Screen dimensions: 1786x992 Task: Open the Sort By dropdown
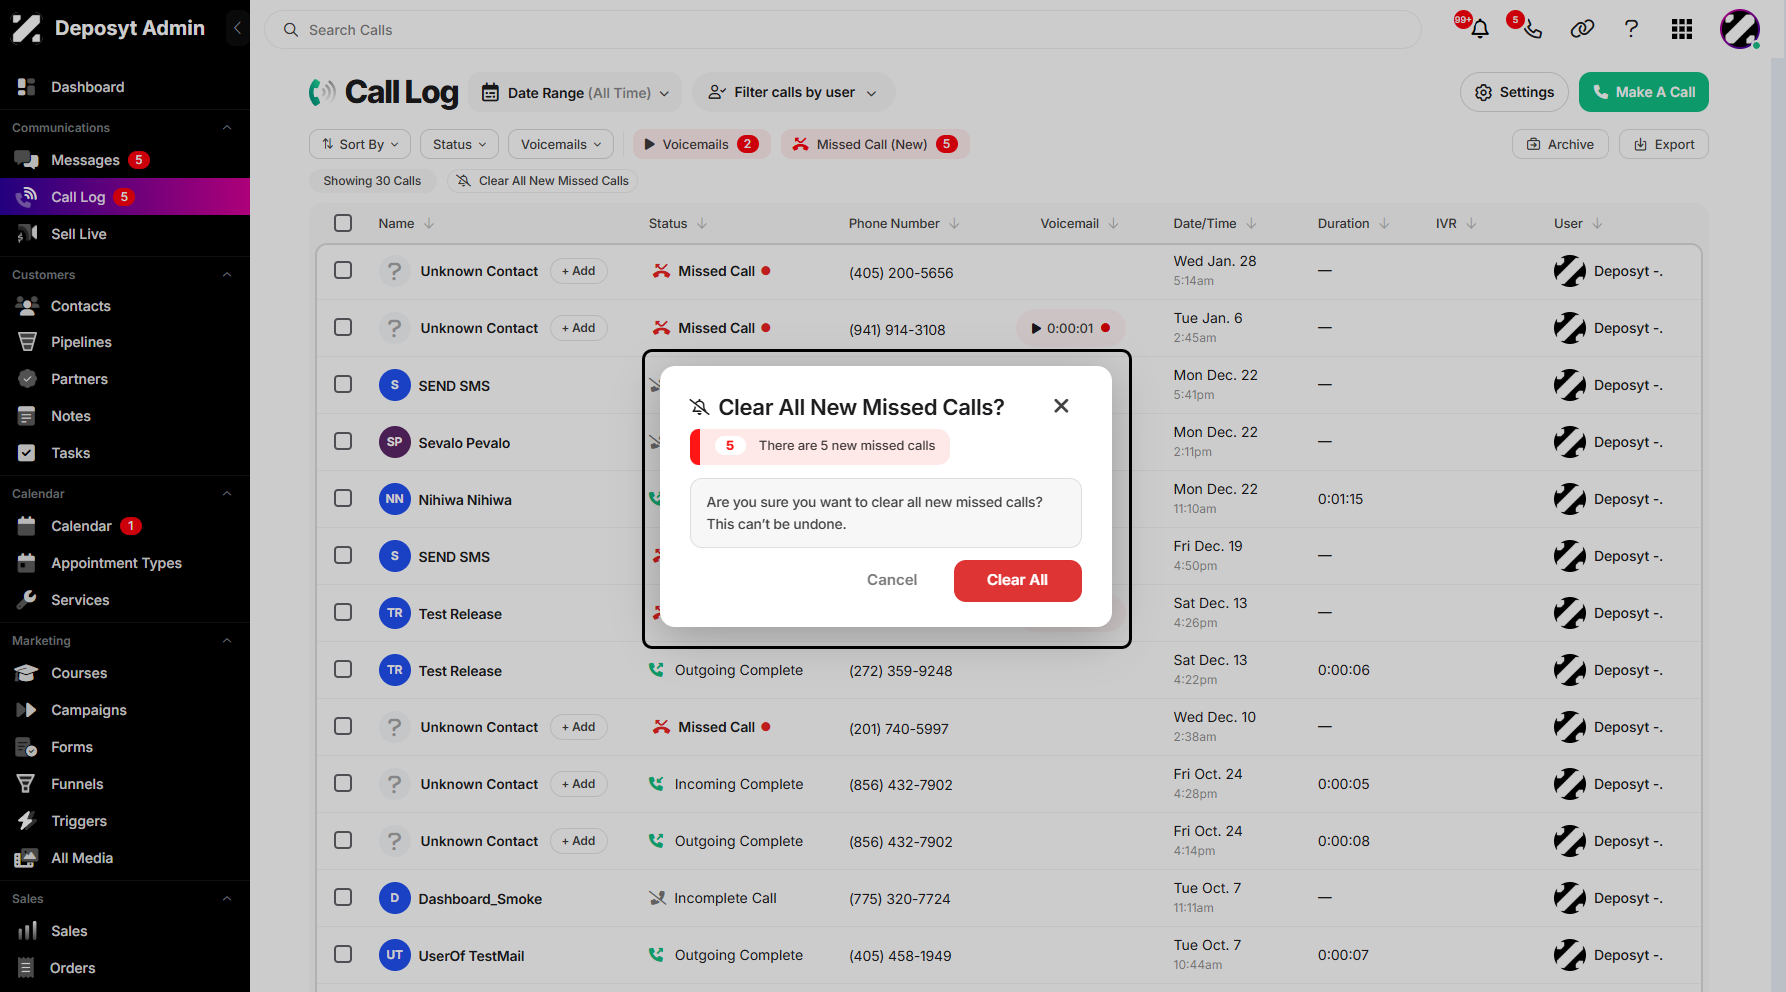pos(360,144)
